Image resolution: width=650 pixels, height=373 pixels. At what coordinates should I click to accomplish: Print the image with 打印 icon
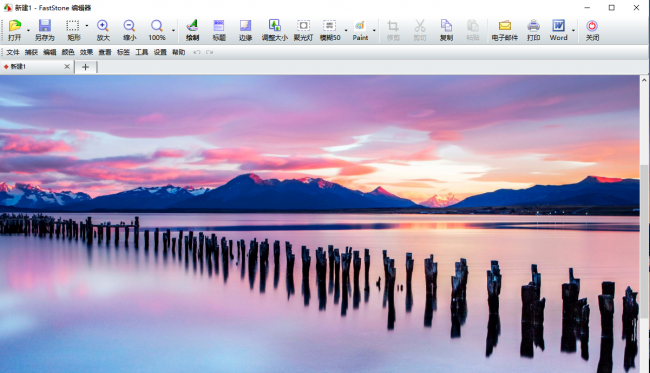click(x=534, y=30)
